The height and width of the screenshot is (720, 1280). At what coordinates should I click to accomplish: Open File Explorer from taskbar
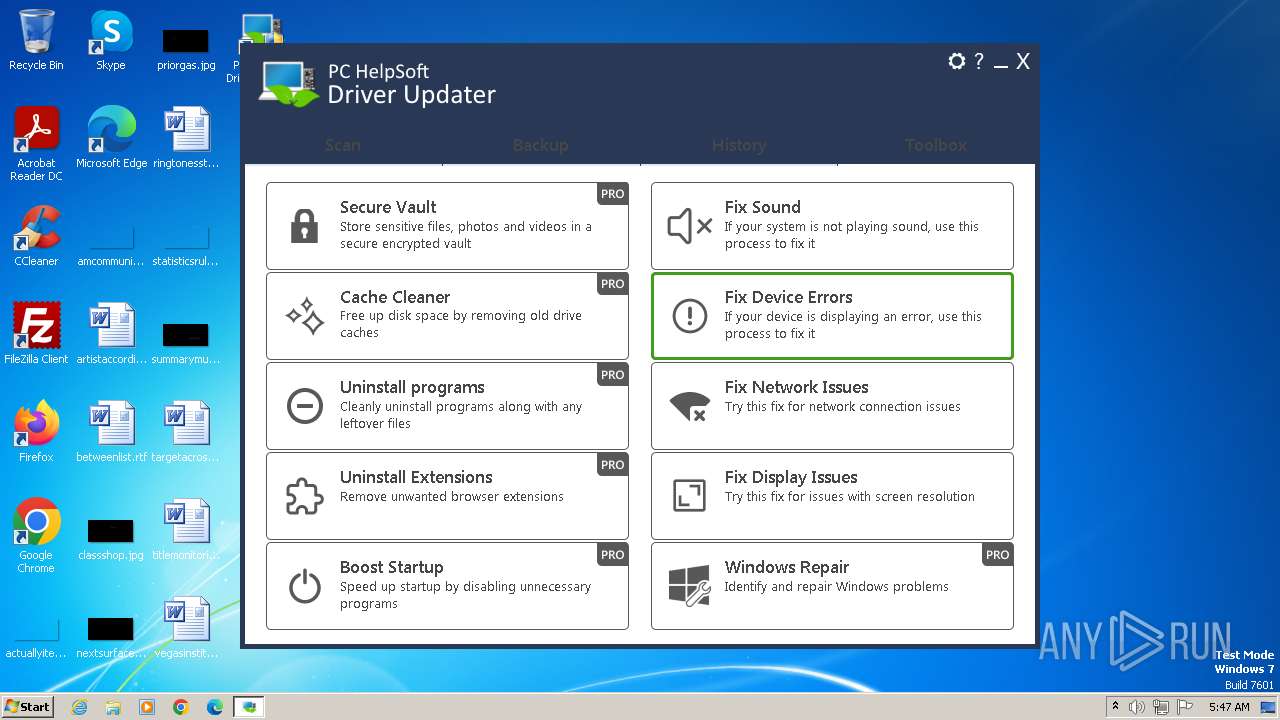coord(113,707)
